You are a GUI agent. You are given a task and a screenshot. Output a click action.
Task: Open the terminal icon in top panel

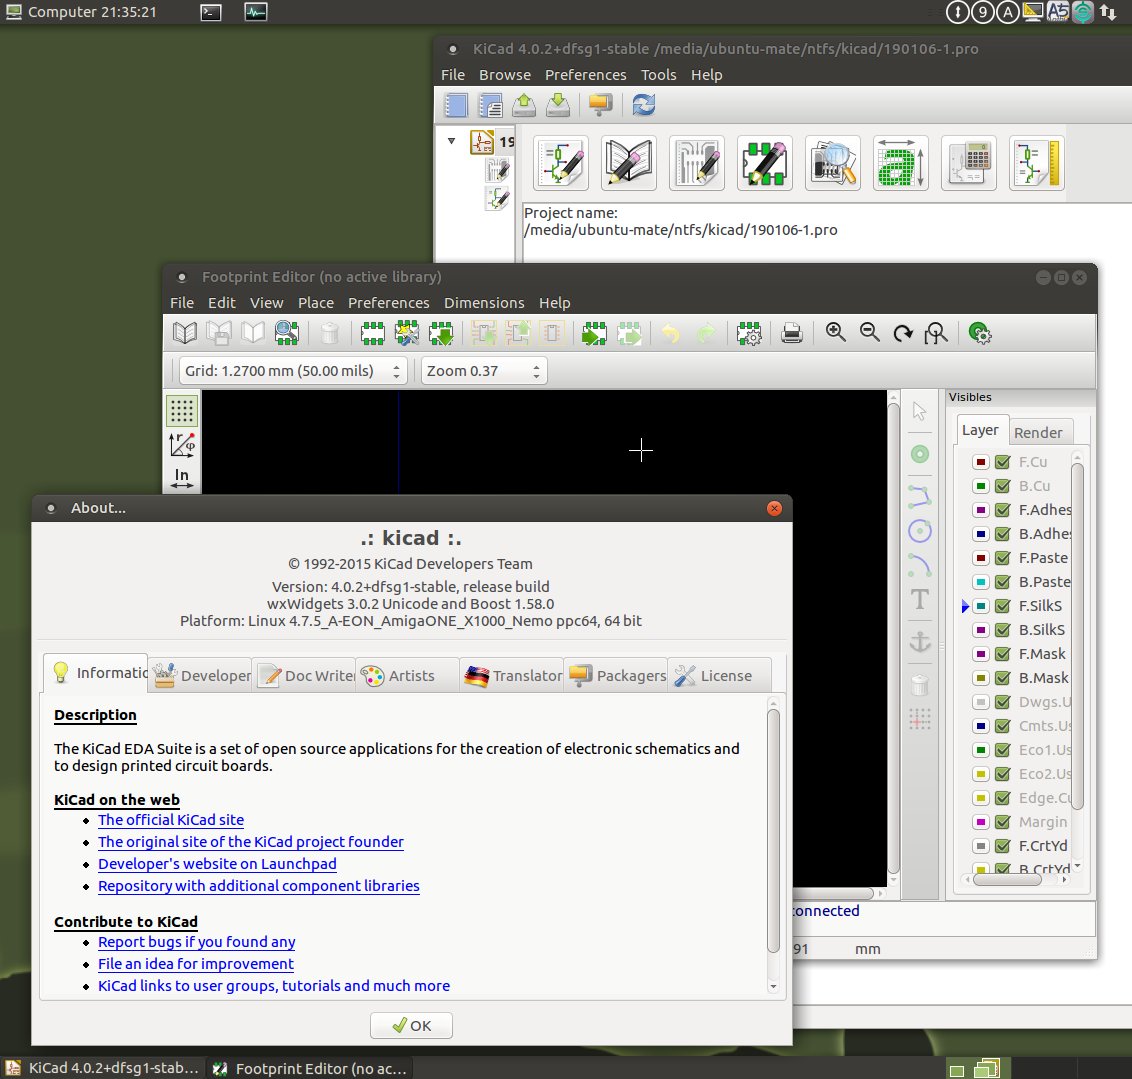click(x=211, y=12)
